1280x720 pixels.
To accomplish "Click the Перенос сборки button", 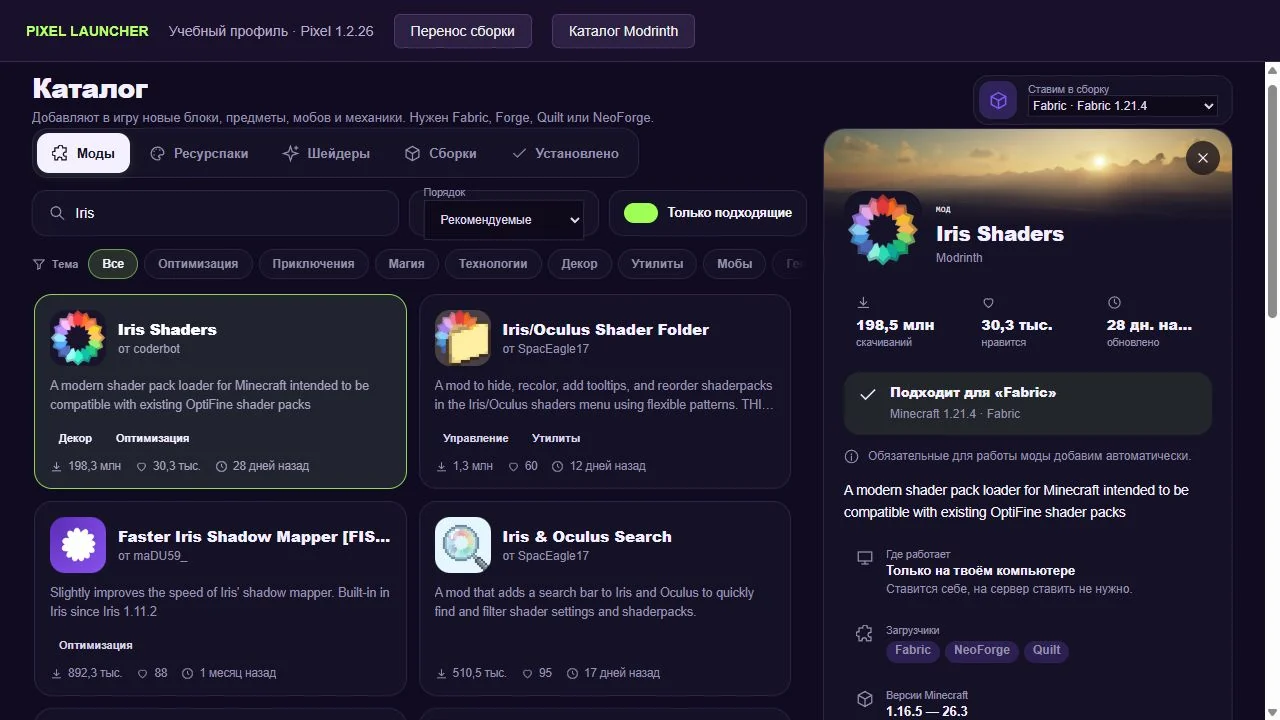I will pos(463,31).
